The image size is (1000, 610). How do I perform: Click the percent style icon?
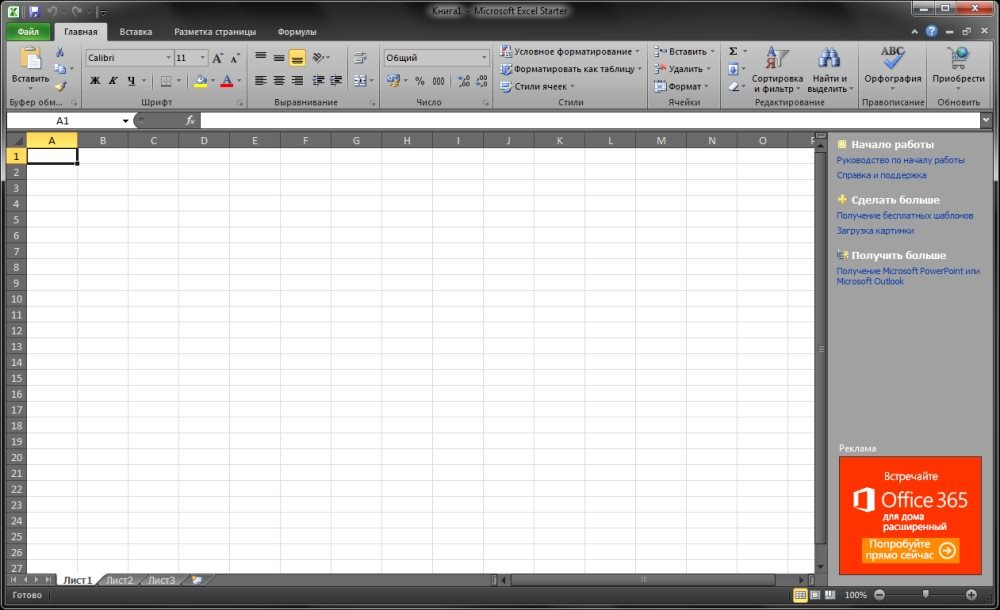point(419,81)
